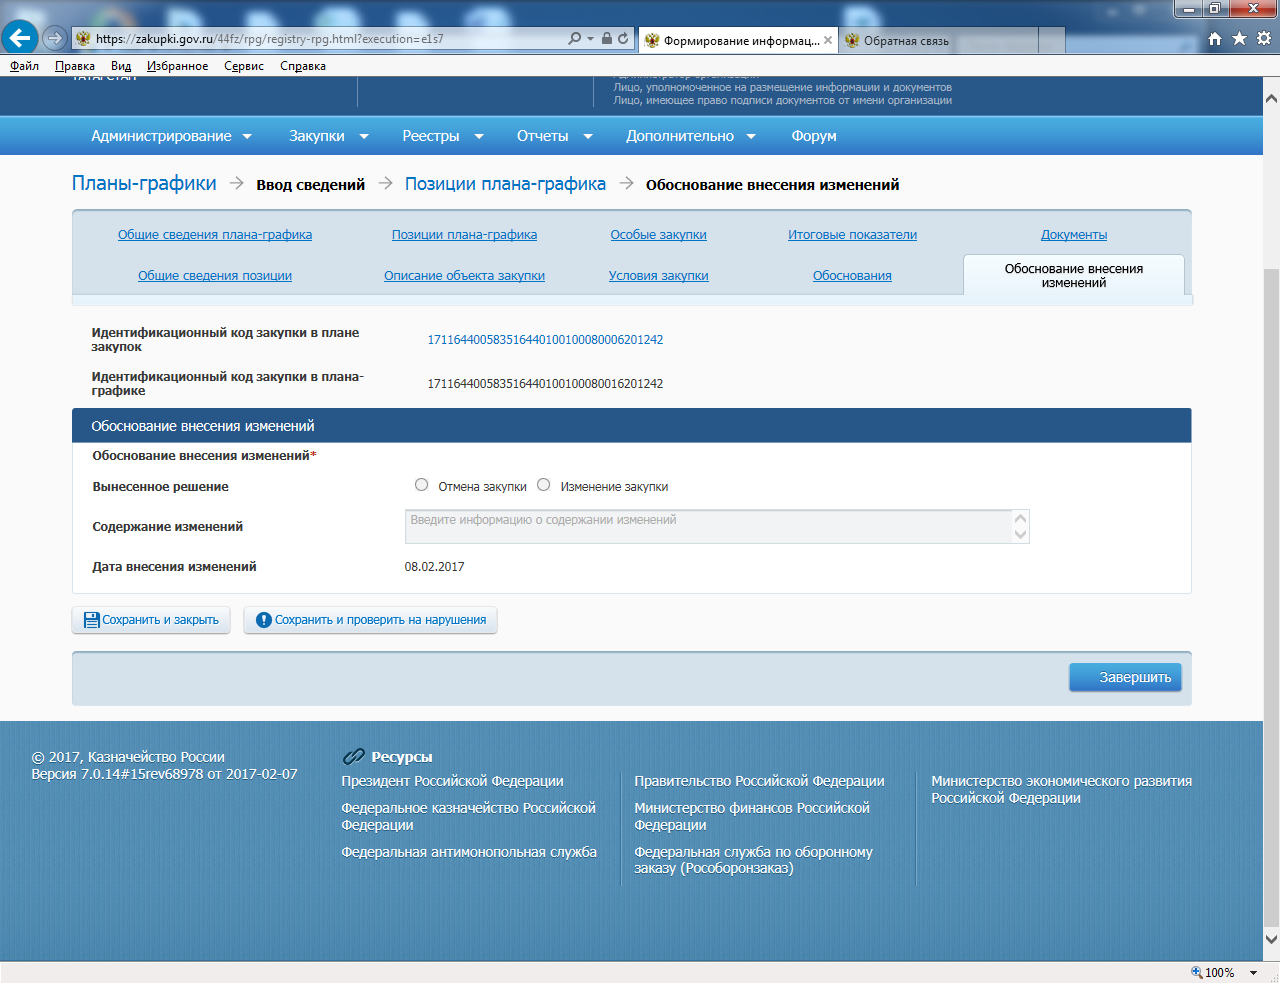The width and height of the screenshot is (1280, 984).
Task: Click the Завершить button
Action: click(x=1125, y=677)
